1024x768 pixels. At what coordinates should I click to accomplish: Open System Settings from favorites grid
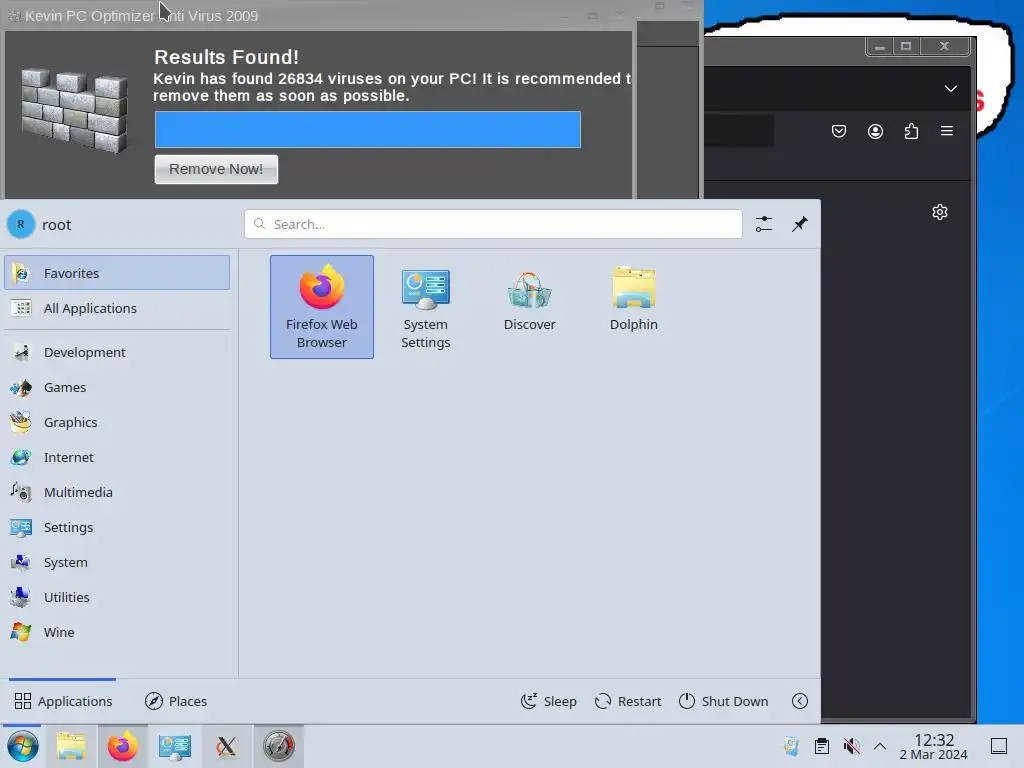(x=426, y=307)
